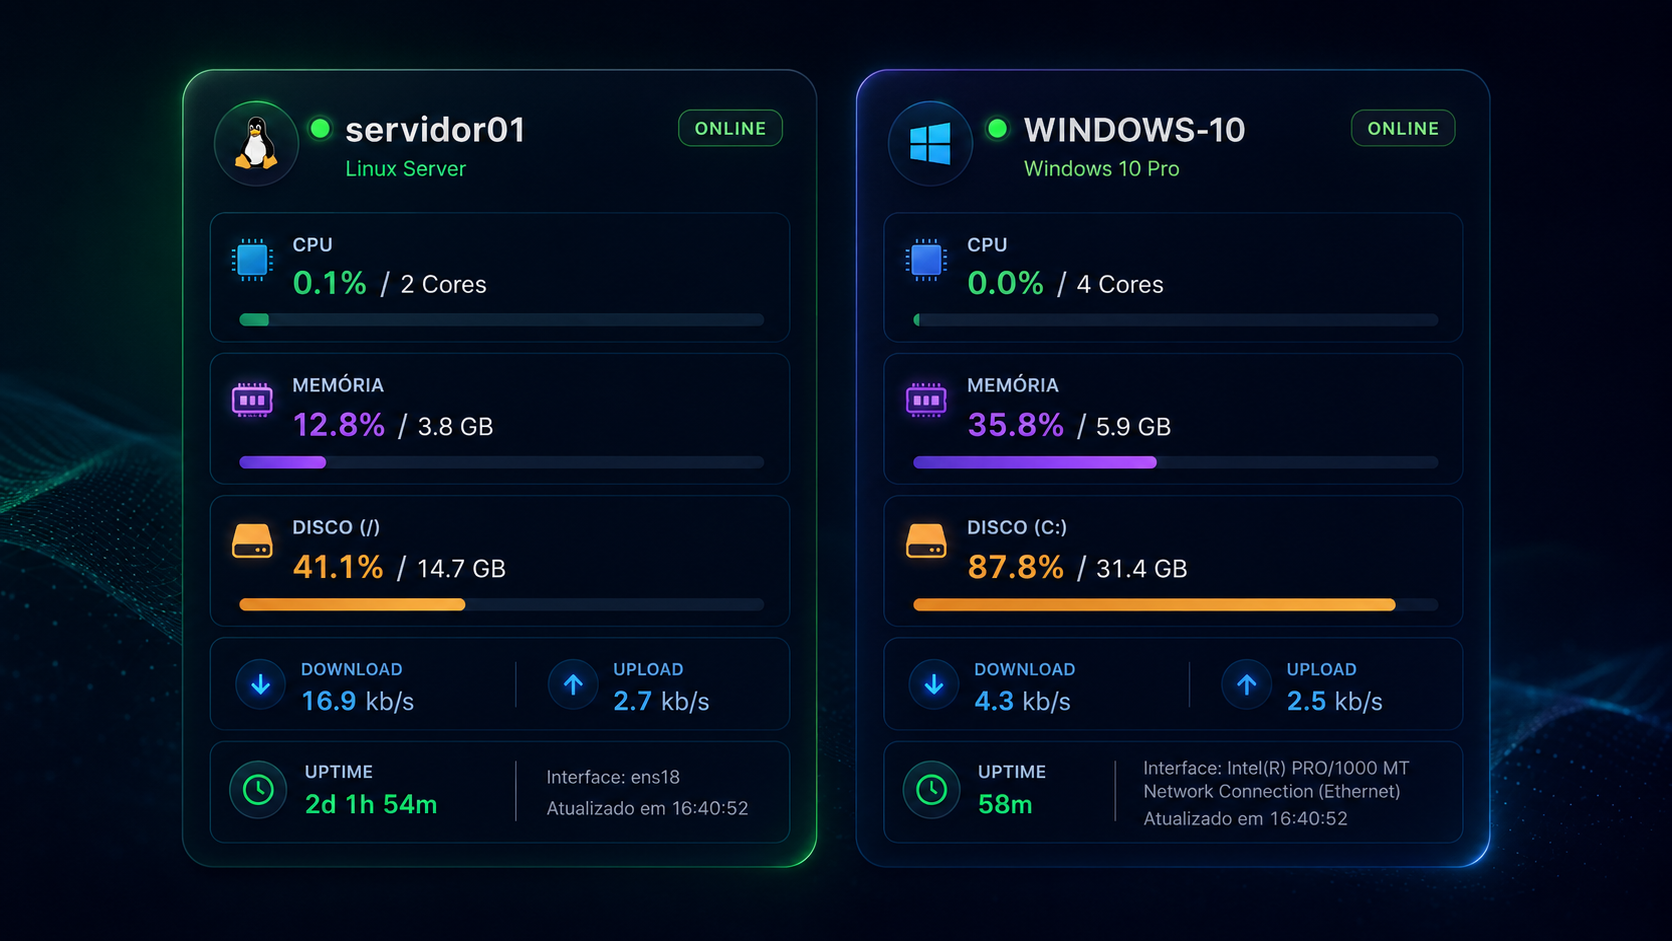Click the CPU chip icon on servidor01
The width and height of the screenshot is (1672, 941).
click(252, 260)
